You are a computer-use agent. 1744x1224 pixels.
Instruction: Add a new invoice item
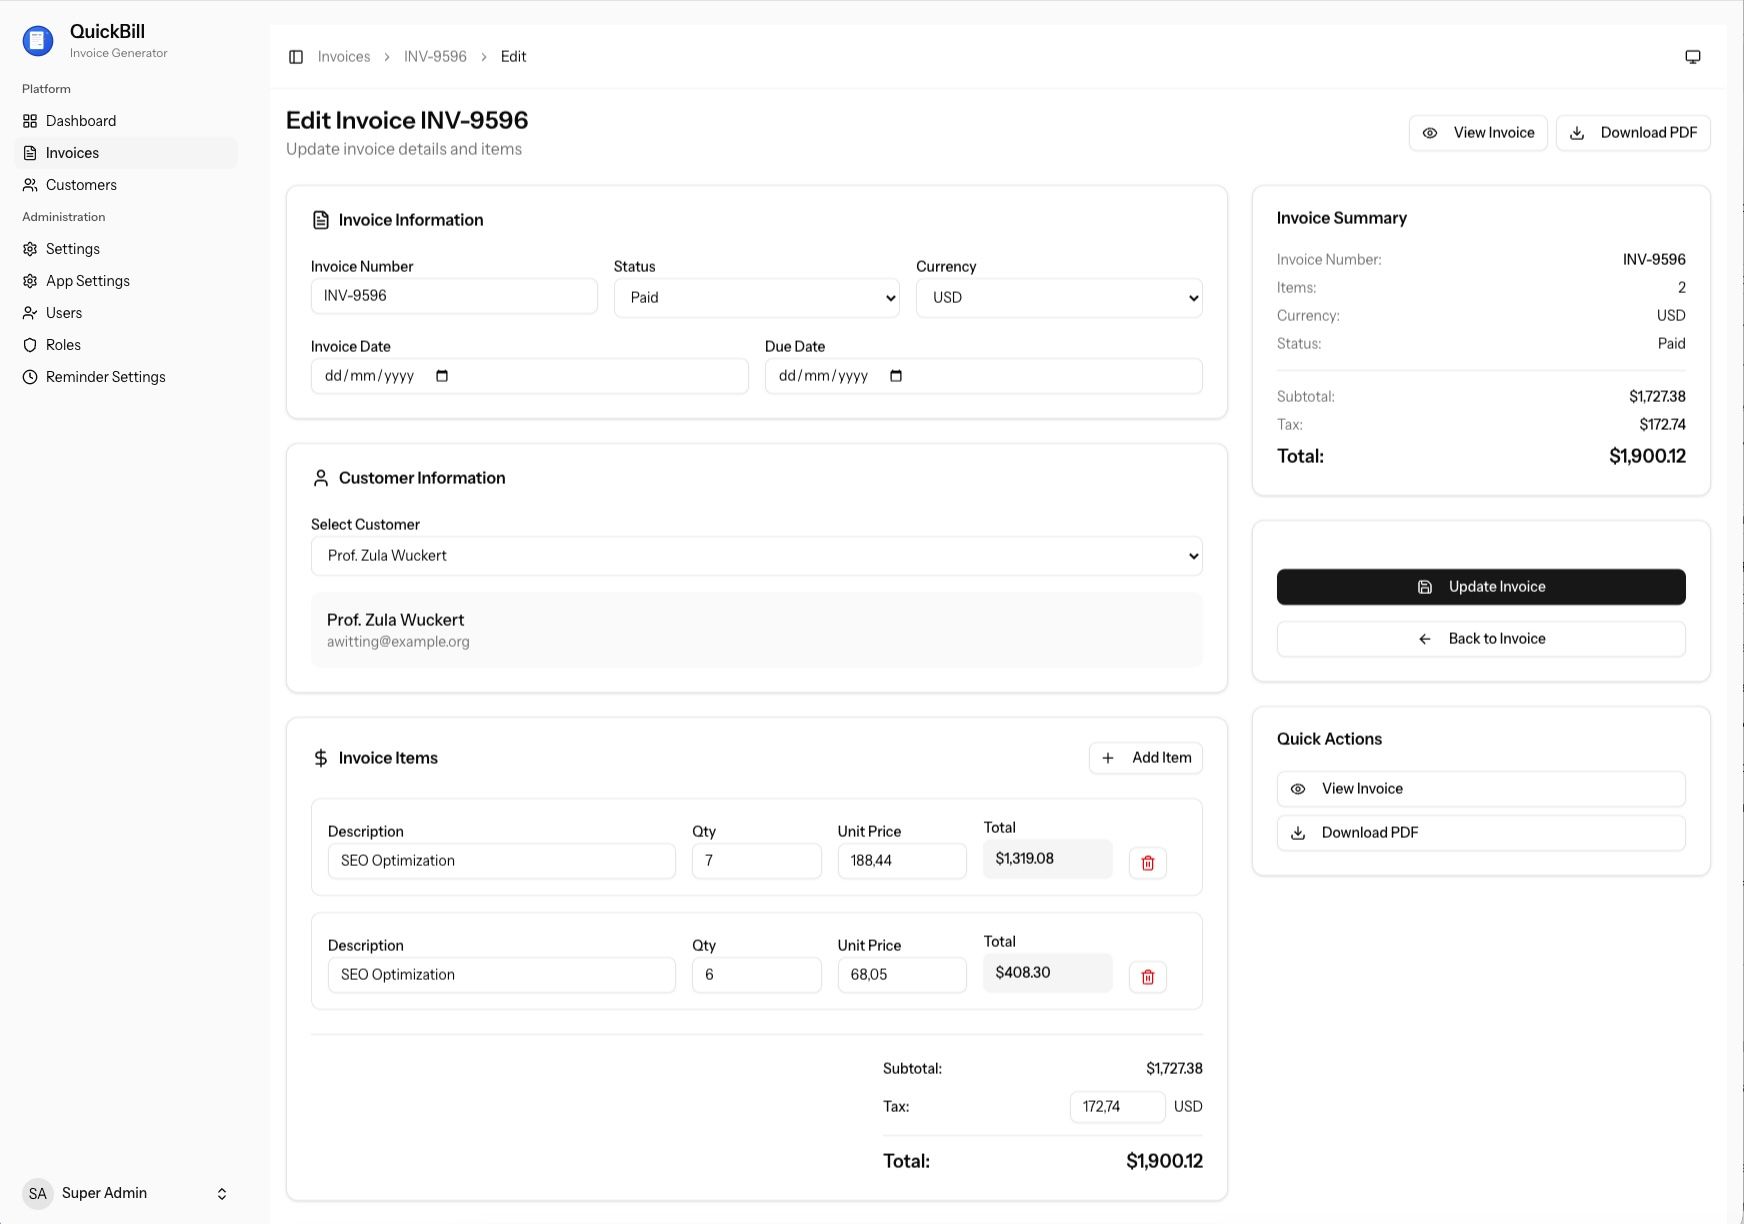(1145, 758)
